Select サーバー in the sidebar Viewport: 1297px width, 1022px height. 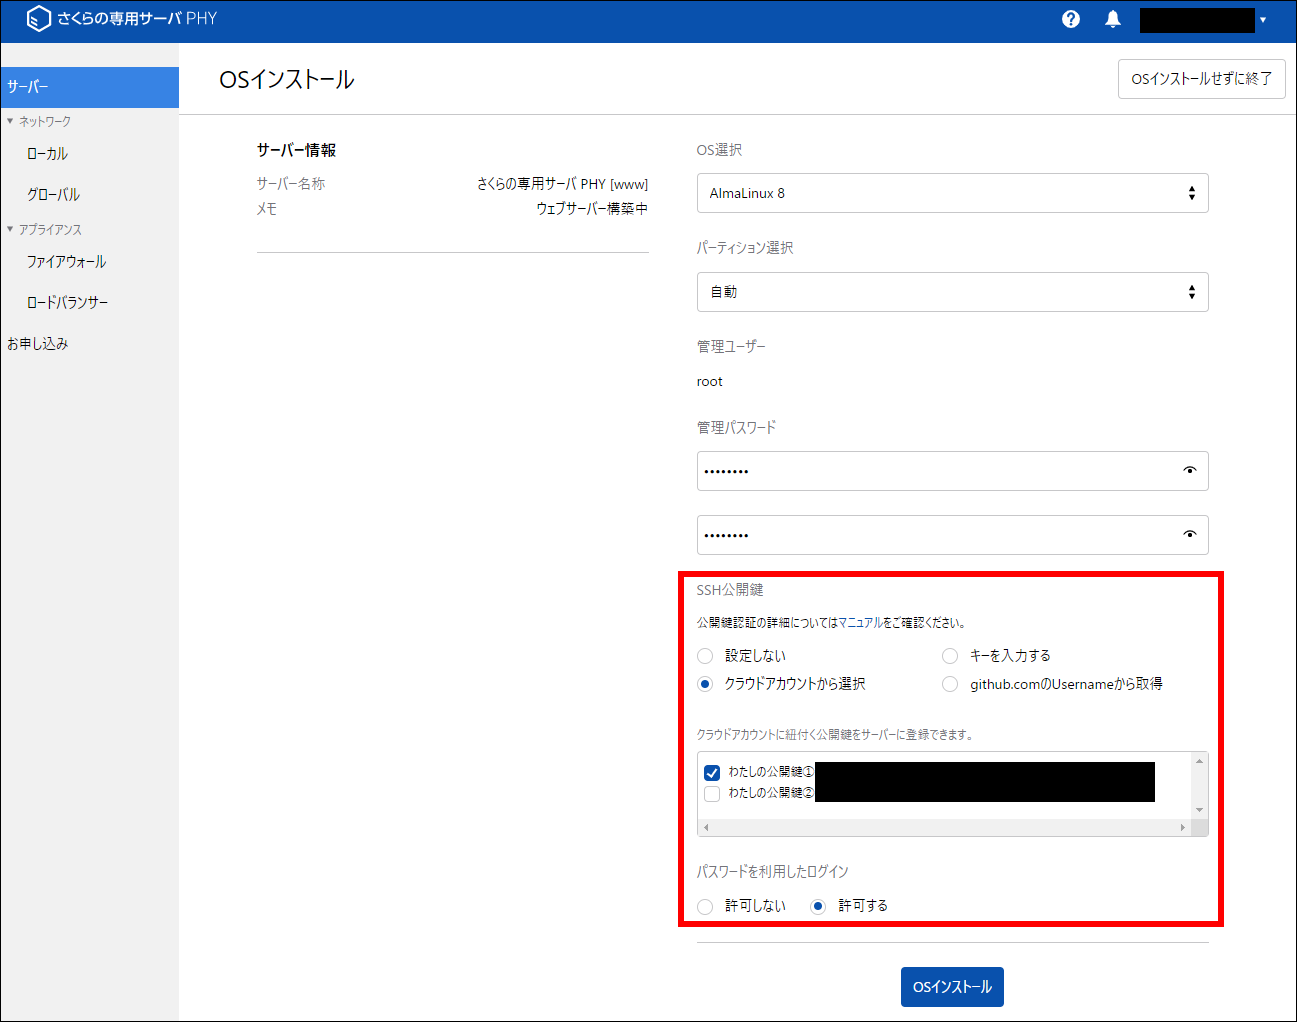tap(90, 87)
